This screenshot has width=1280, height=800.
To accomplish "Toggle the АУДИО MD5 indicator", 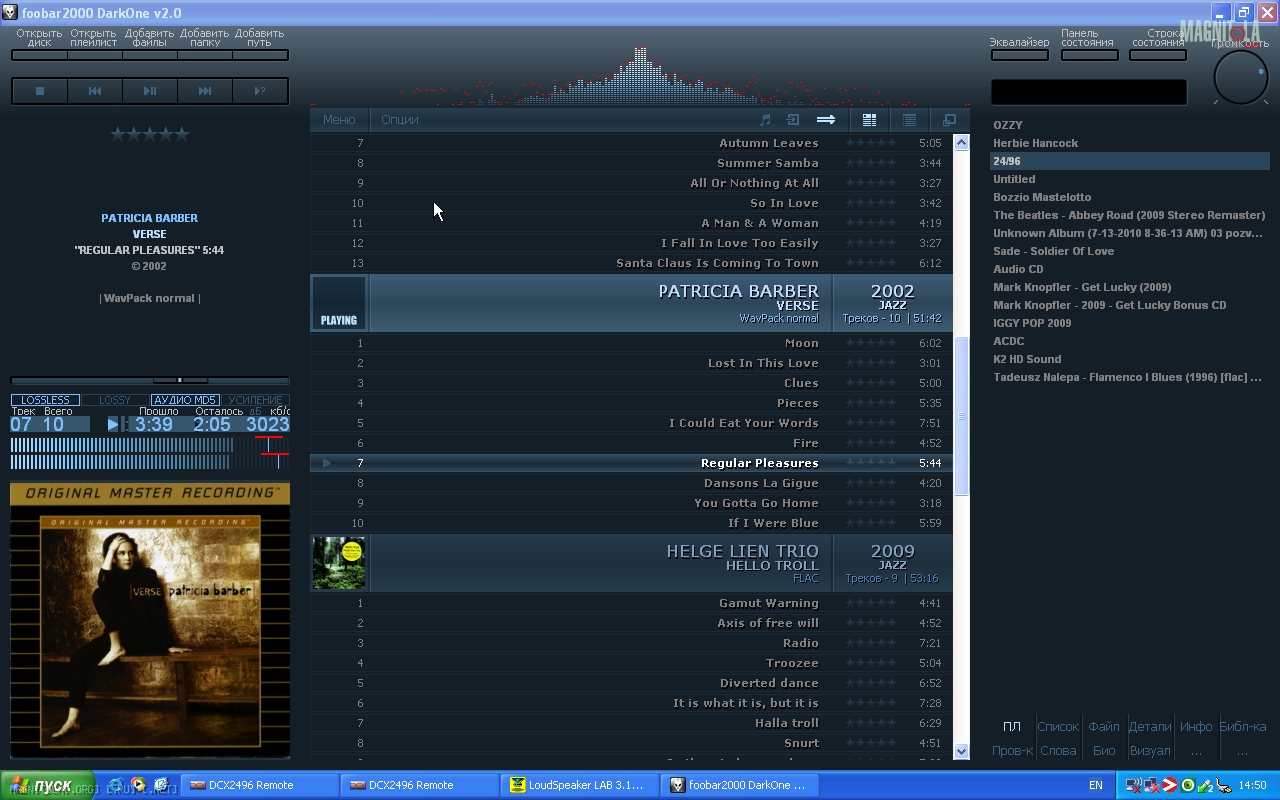I will click(x=185, y=400).
